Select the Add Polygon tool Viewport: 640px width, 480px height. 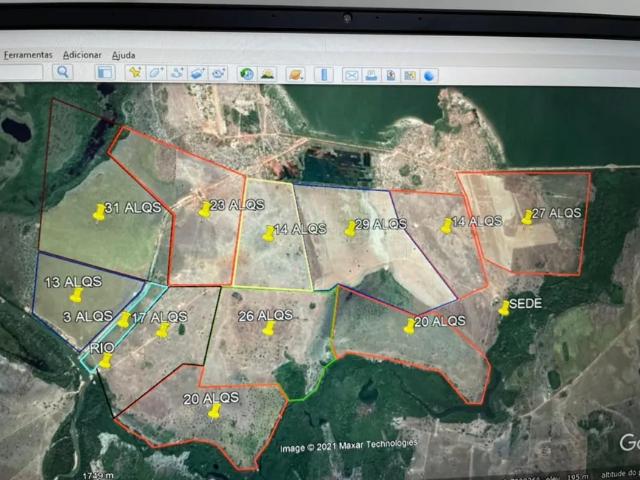(x=156, y=73)
